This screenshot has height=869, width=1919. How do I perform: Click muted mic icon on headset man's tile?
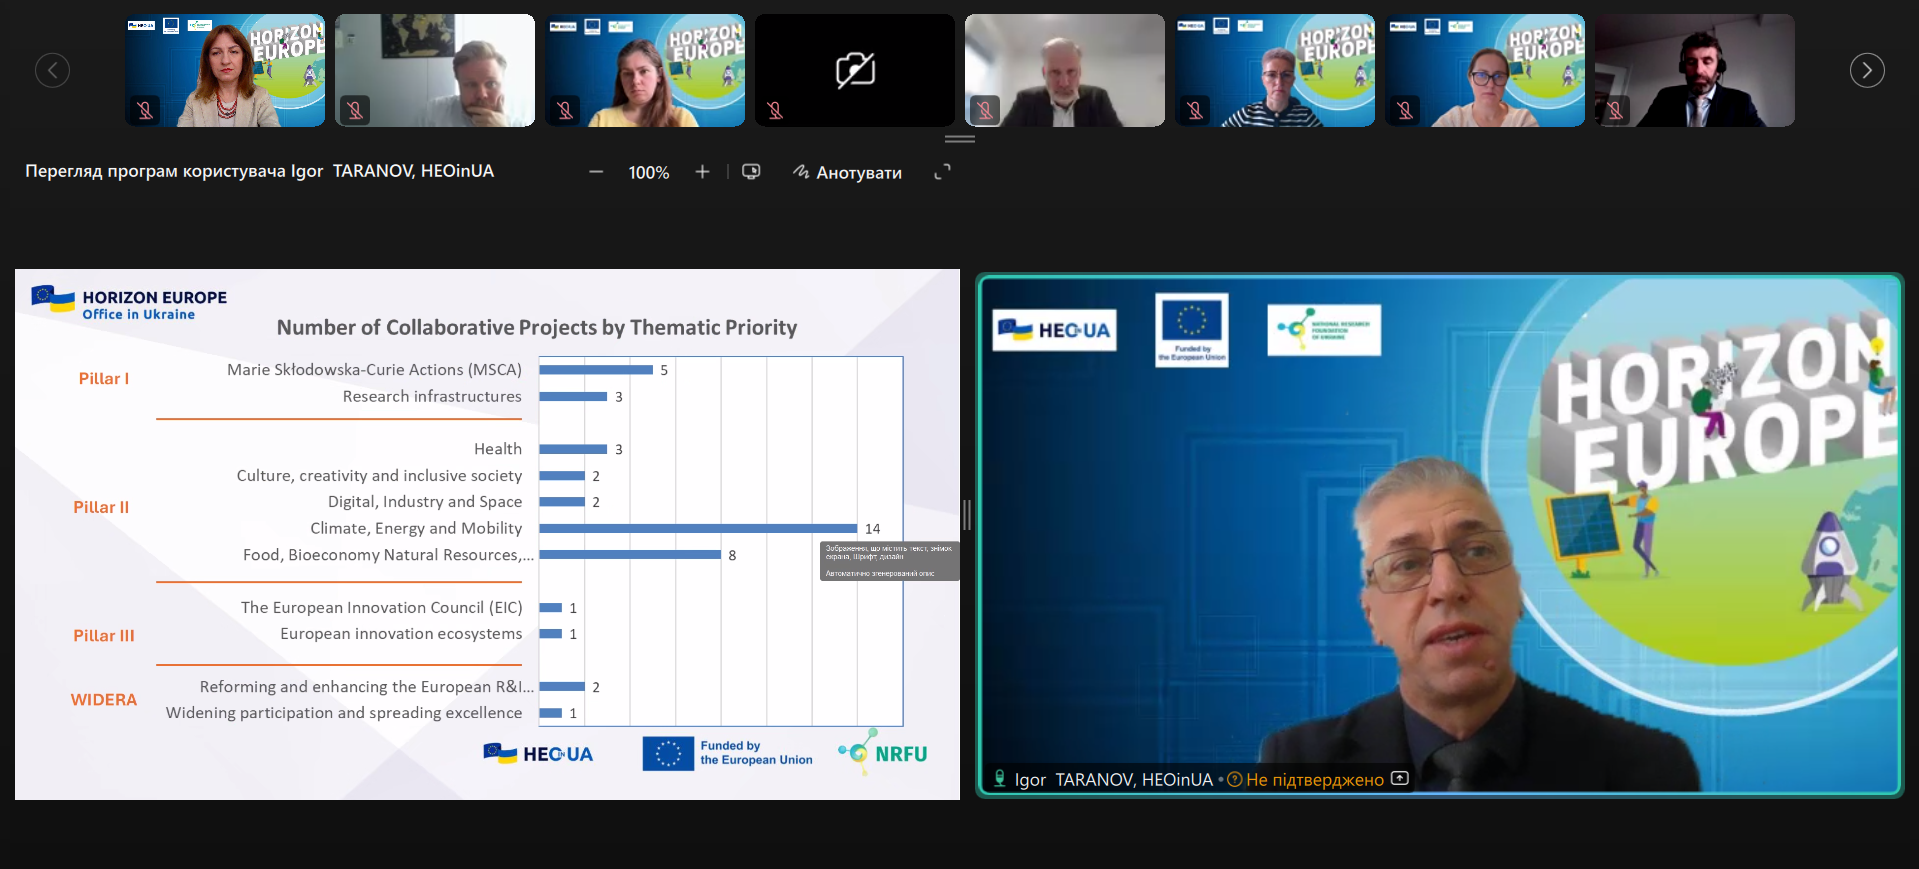tap(1615, 110)
